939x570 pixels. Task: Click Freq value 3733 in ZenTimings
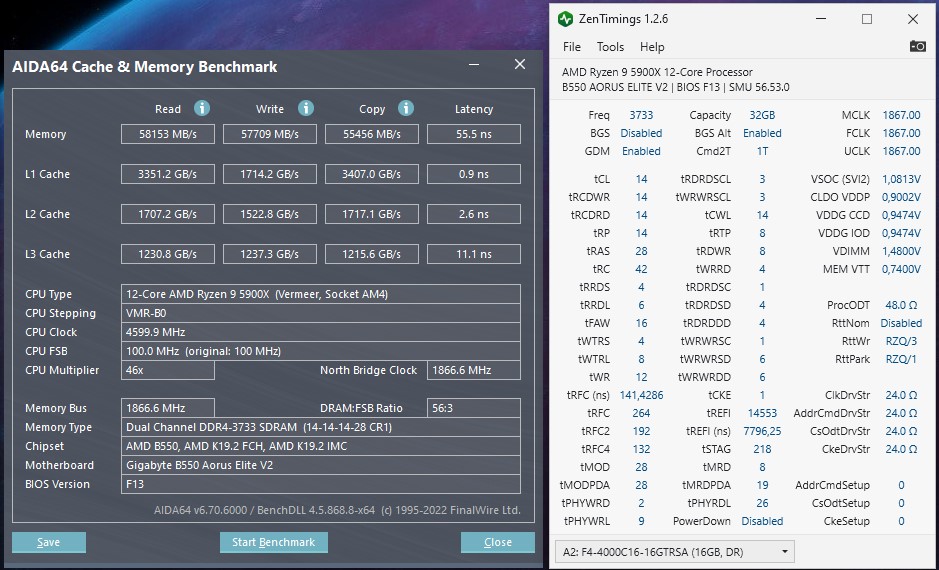coord(641,115)
